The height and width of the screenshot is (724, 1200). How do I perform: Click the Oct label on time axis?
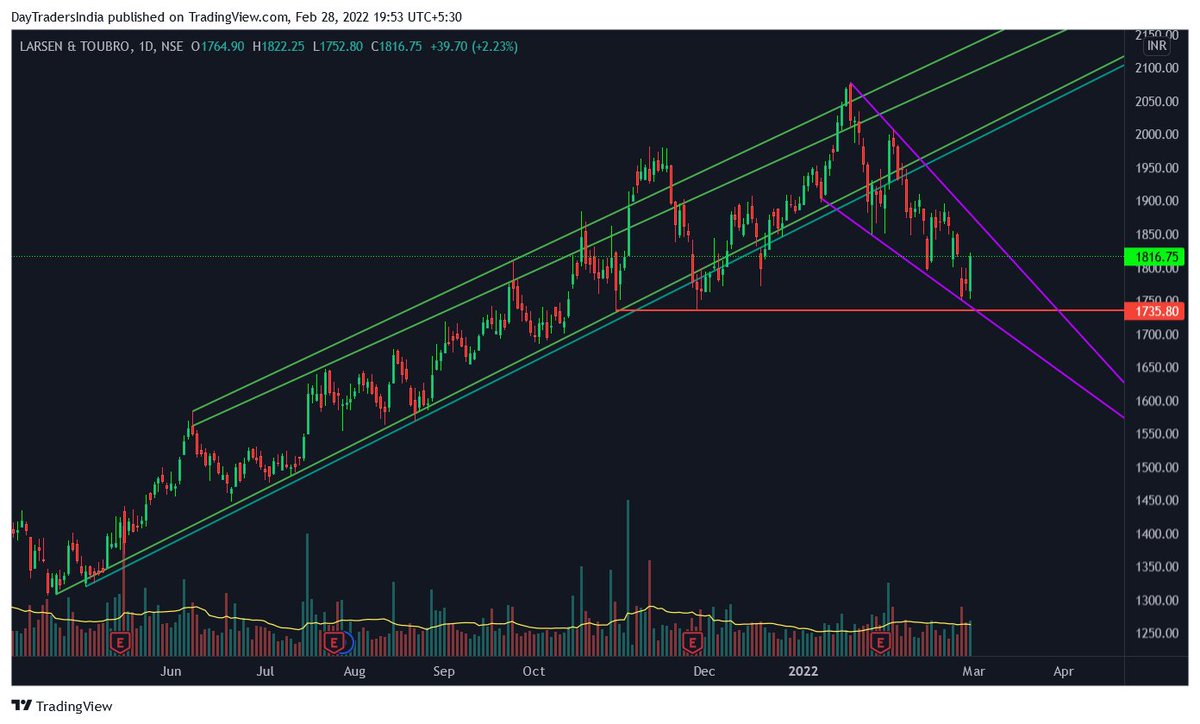coord(534,672)
